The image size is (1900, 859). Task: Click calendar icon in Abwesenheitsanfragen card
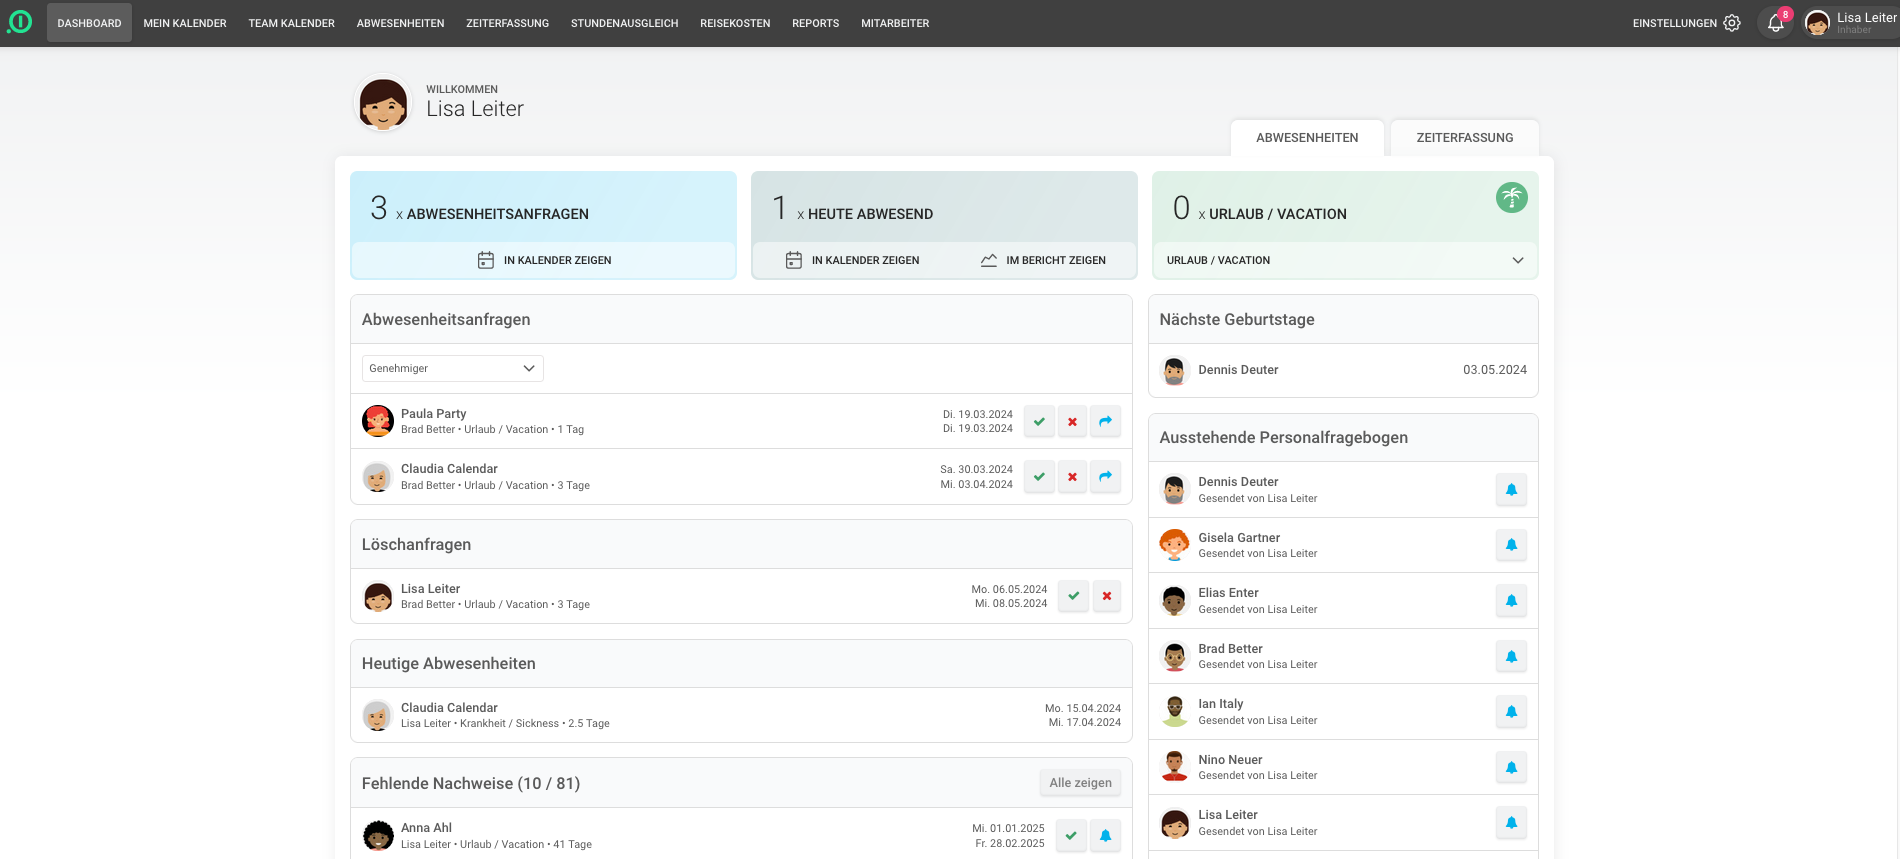tap(486, 260)
